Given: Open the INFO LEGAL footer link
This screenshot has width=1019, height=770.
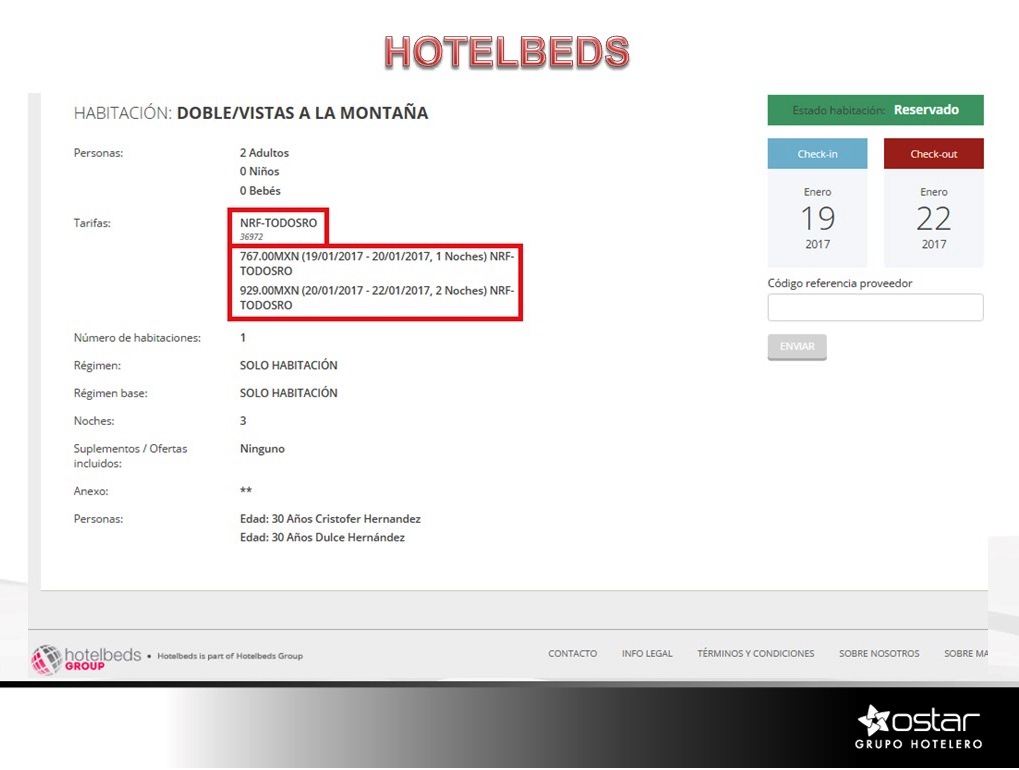Looking at the screenshot, I should pos(647,654).
